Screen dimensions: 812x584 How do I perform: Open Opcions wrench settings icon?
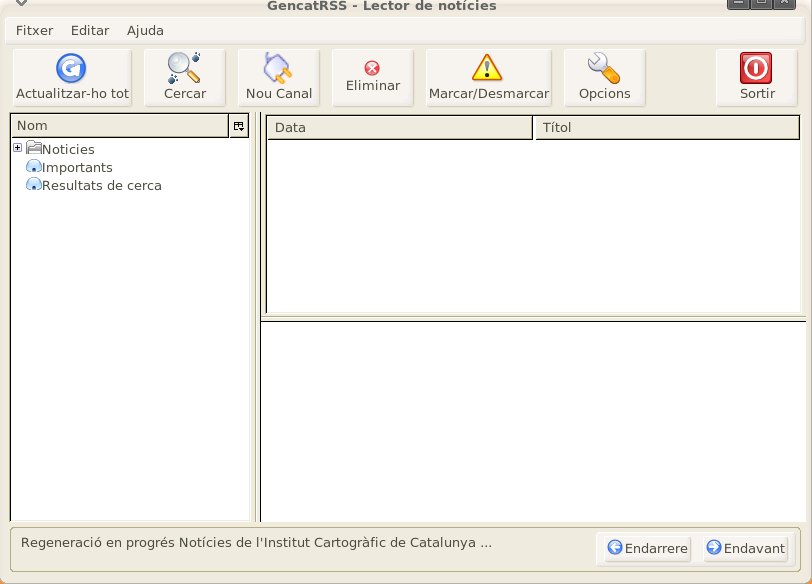604,68
